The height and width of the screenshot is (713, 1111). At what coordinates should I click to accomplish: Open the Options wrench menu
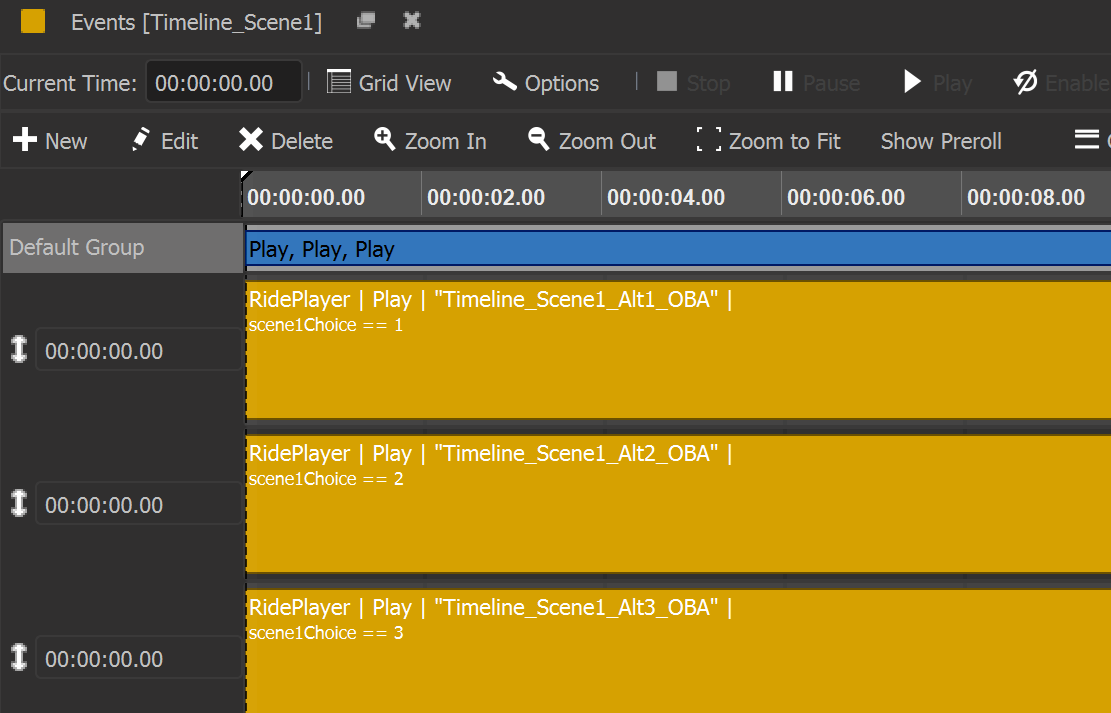(546, 83)
